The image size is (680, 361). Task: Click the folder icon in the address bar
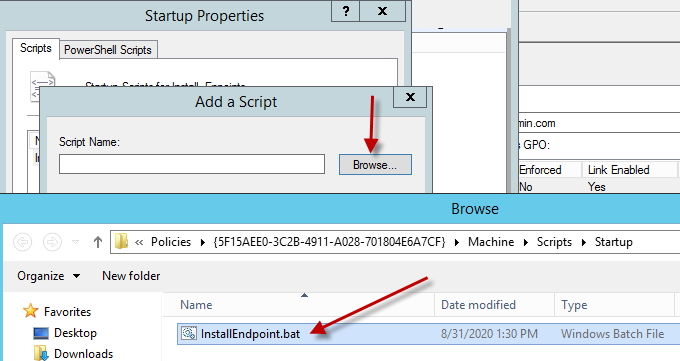click(121, 241)
